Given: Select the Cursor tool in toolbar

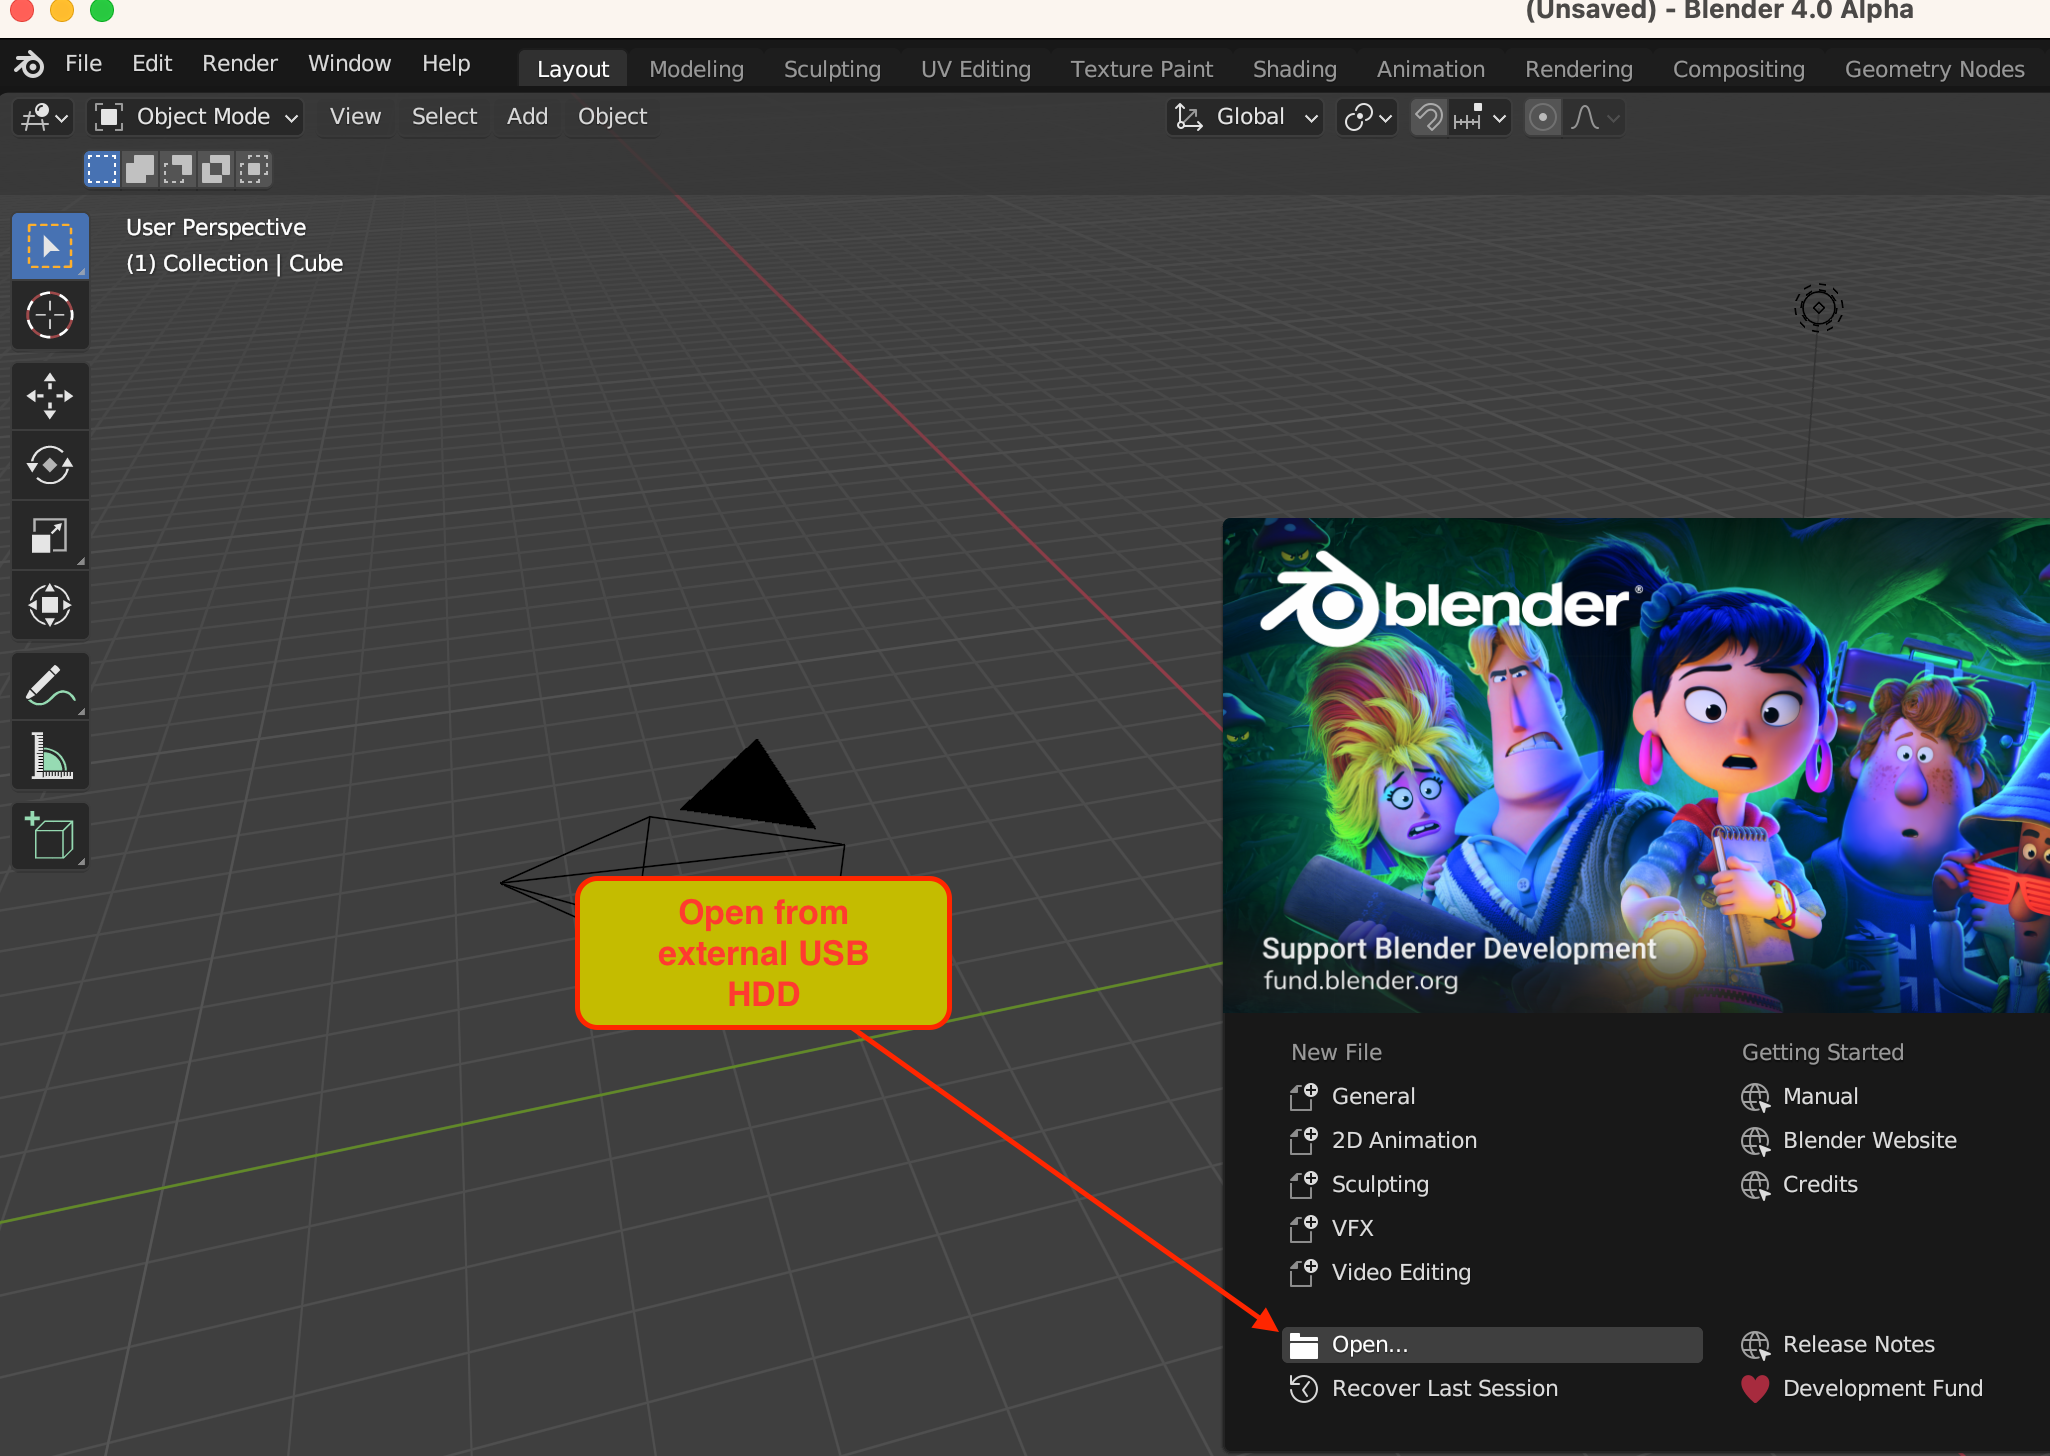Looking at the screenshot, I should point(49,316).
